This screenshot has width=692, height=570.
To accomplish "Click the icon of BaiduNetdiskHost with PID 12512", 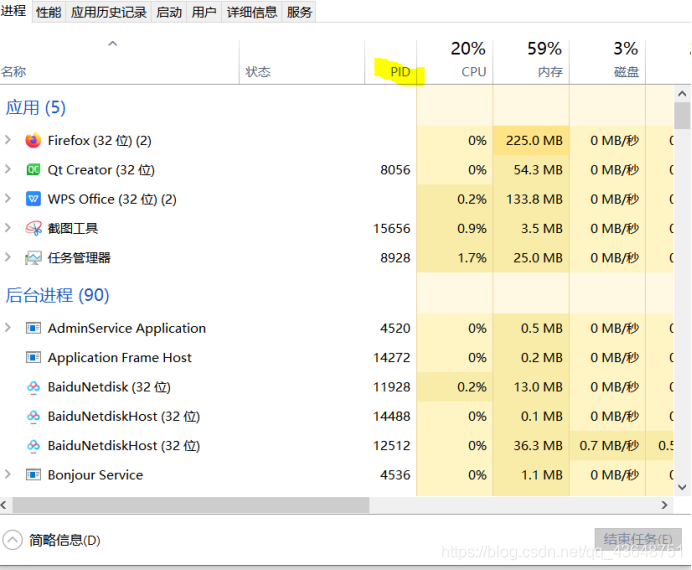I will [33, 446].
